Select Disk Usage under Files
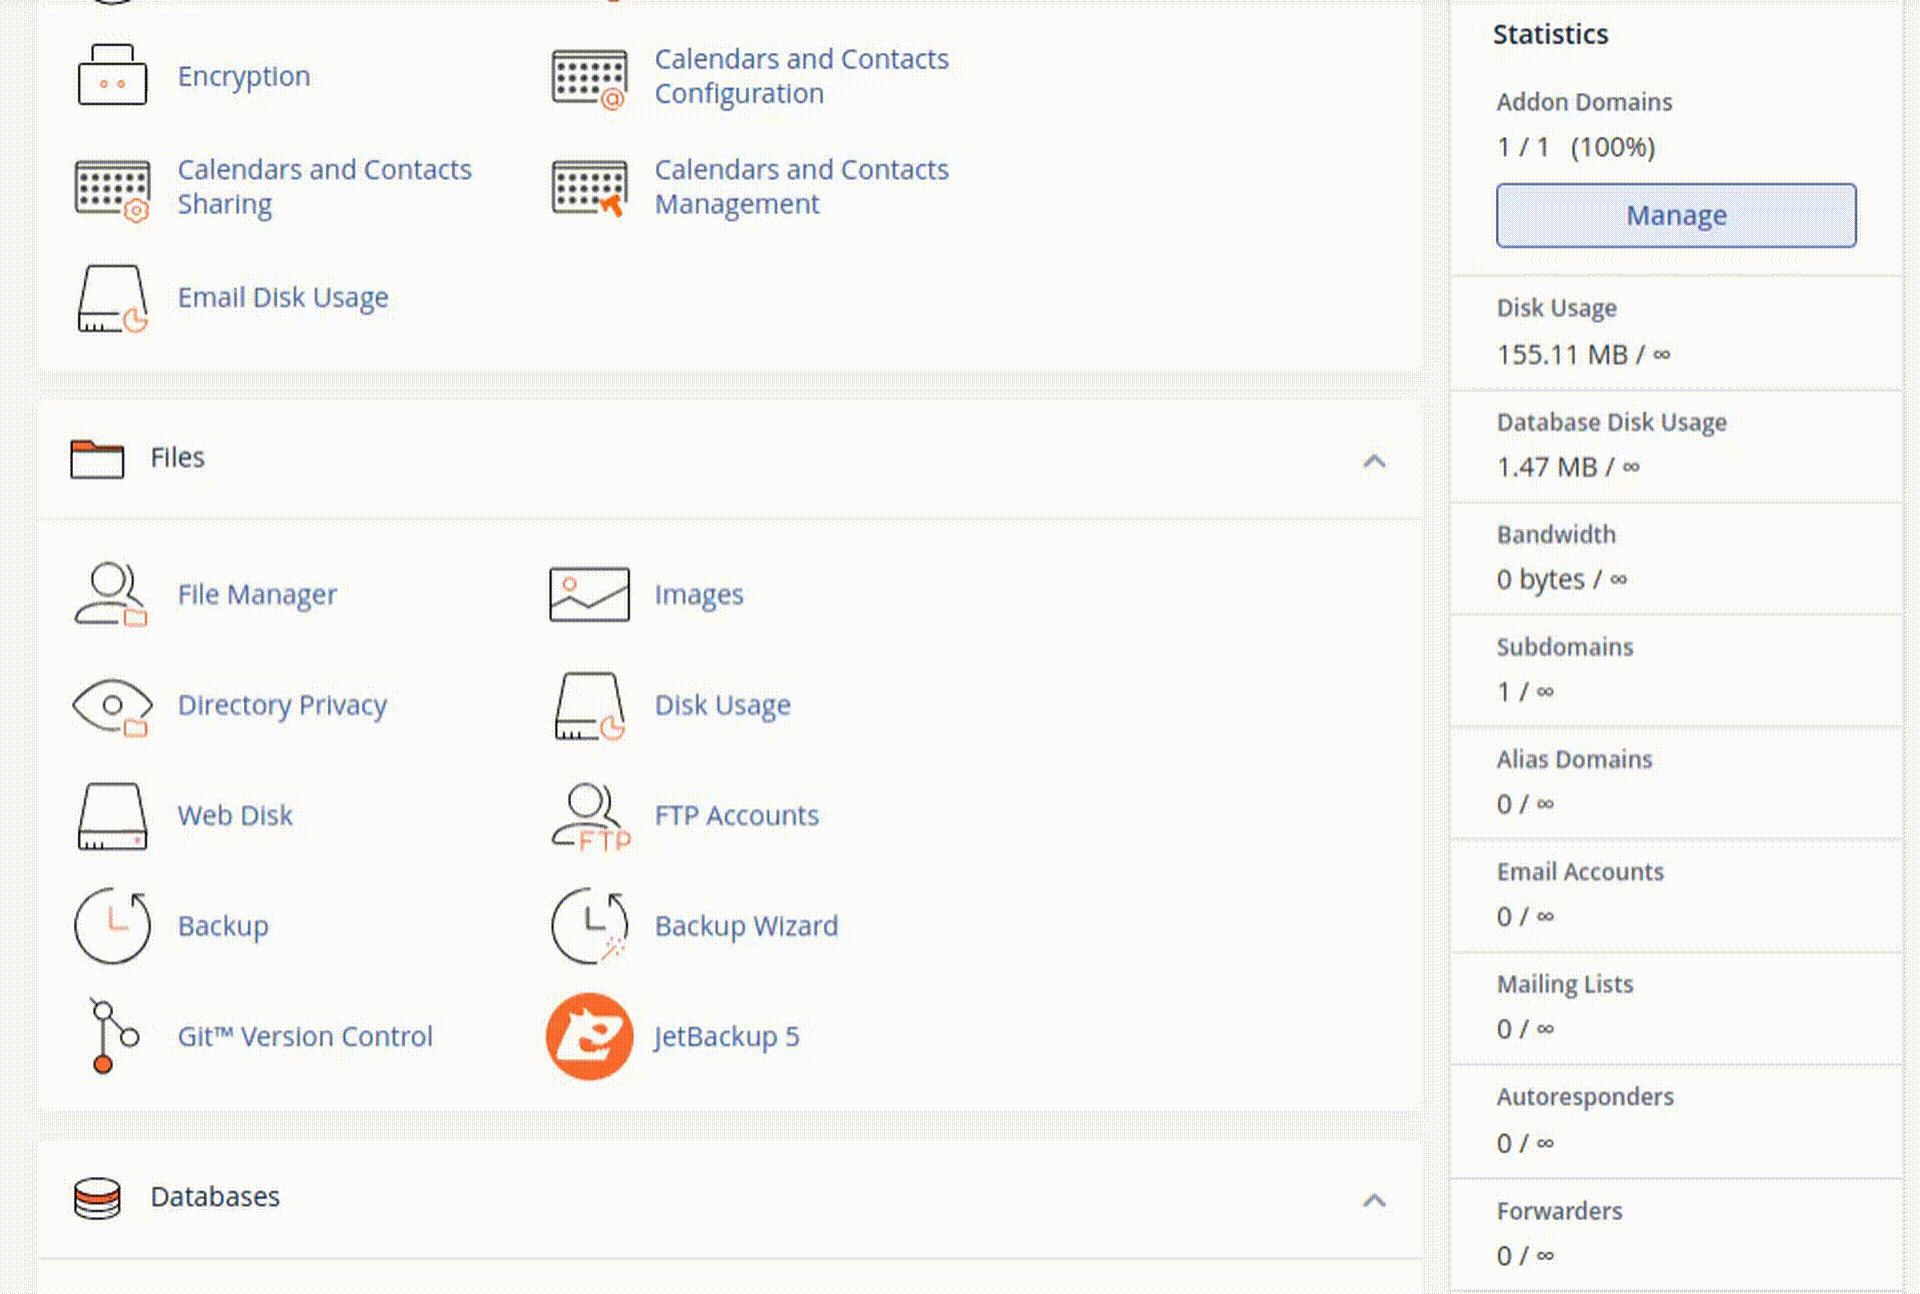This screenshot has width=1920, height=1294. point(722,703)
